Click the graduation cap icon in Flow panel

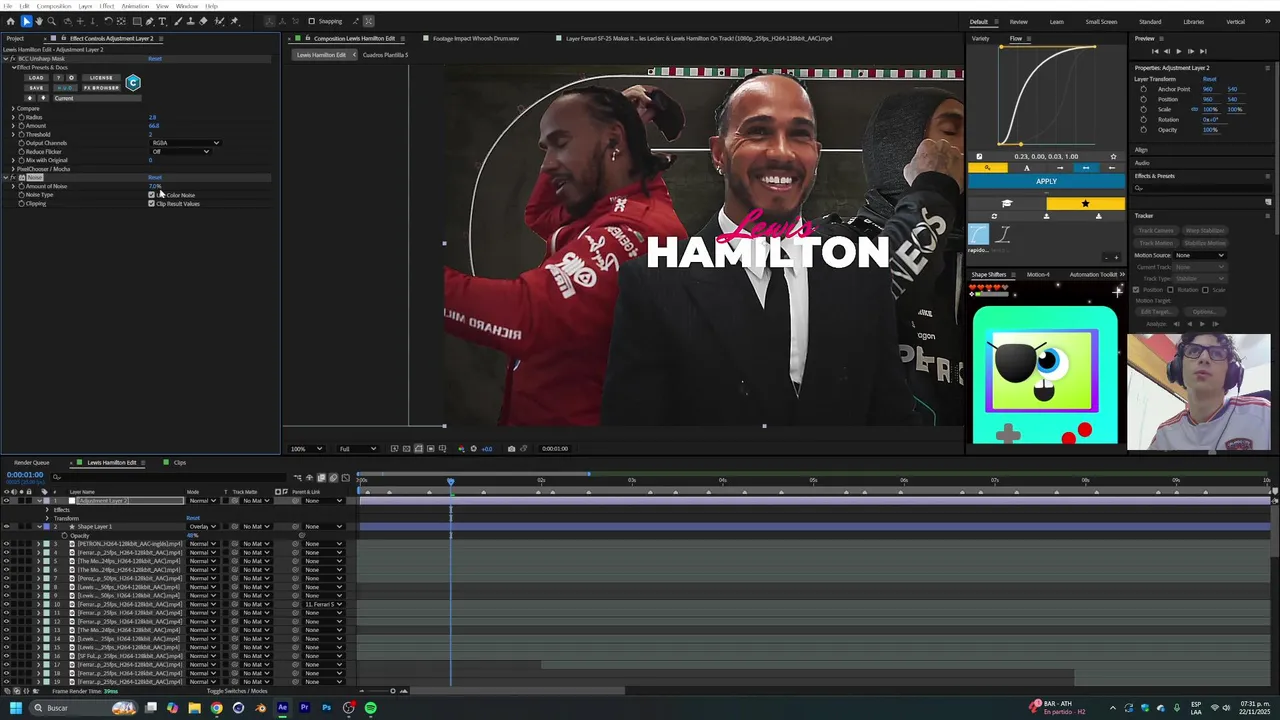(x=1007, y=204)
